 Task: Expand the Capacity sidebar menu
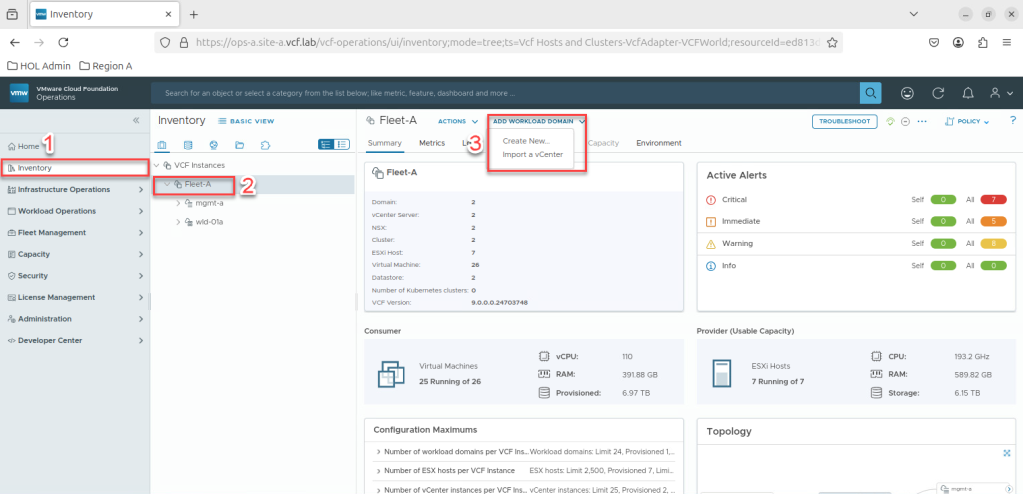click(75, 254)
